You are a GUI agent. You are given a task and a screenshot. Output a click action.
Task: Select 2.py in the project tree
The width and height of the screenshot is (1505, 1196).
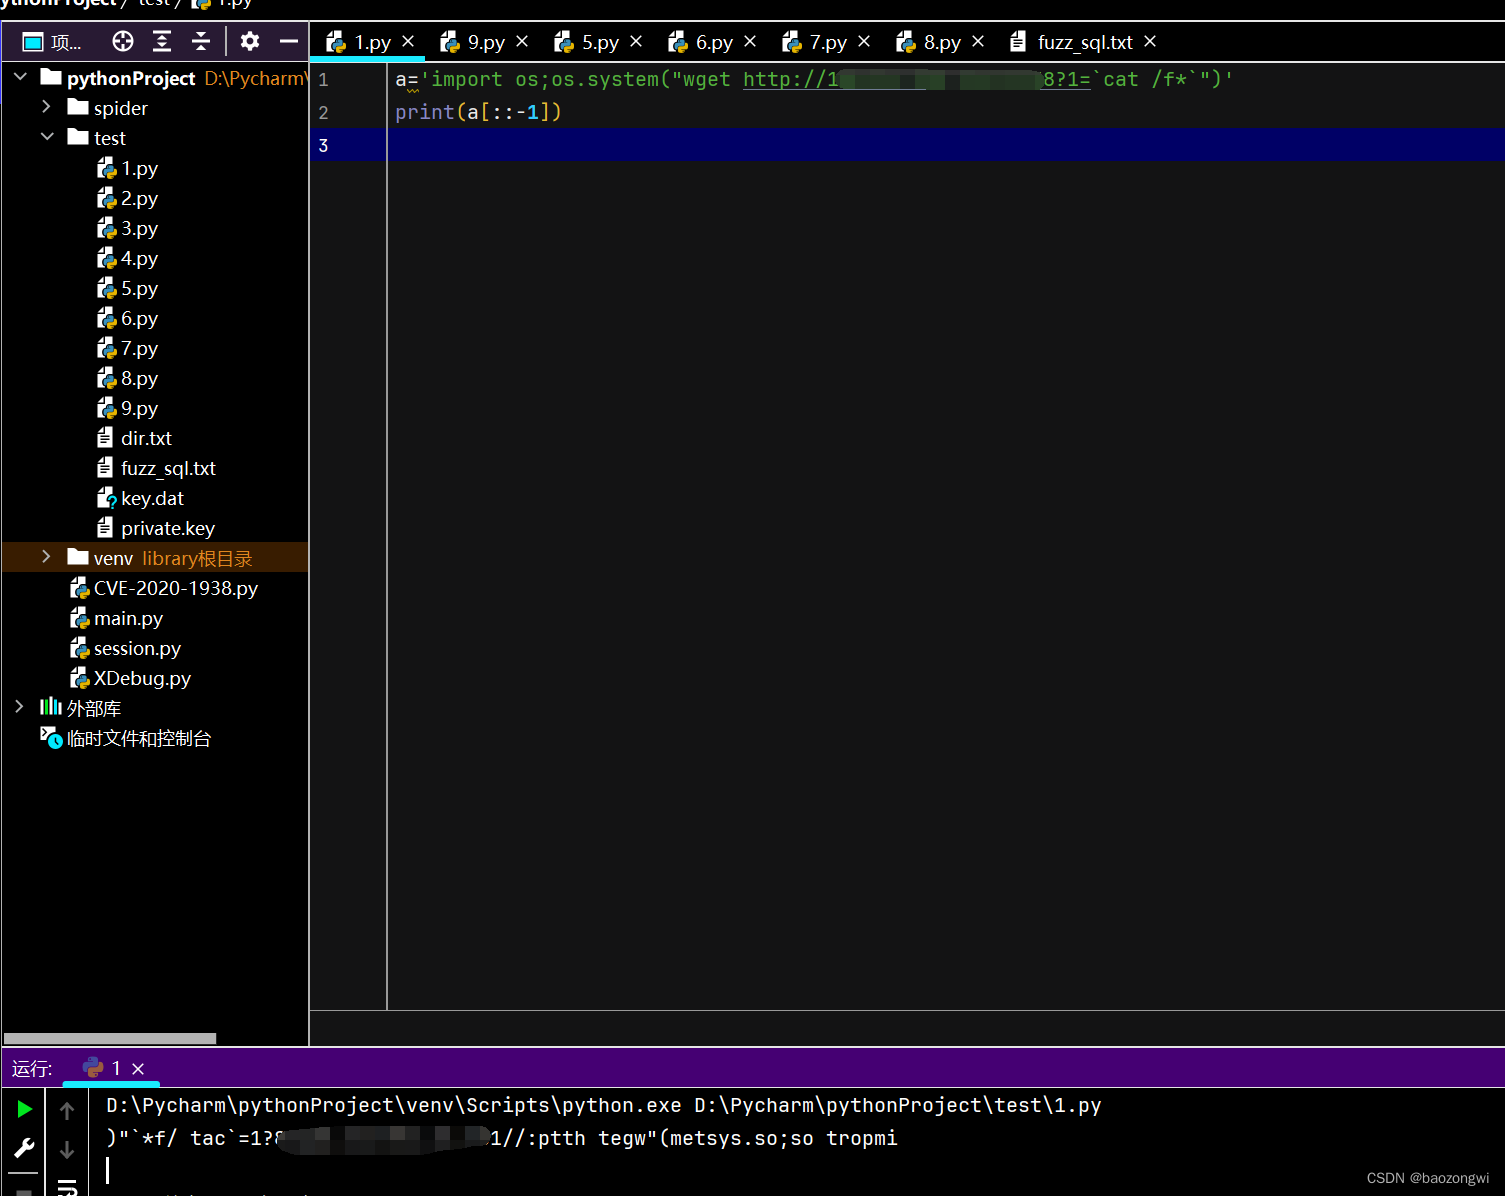[x=128, y=198]
